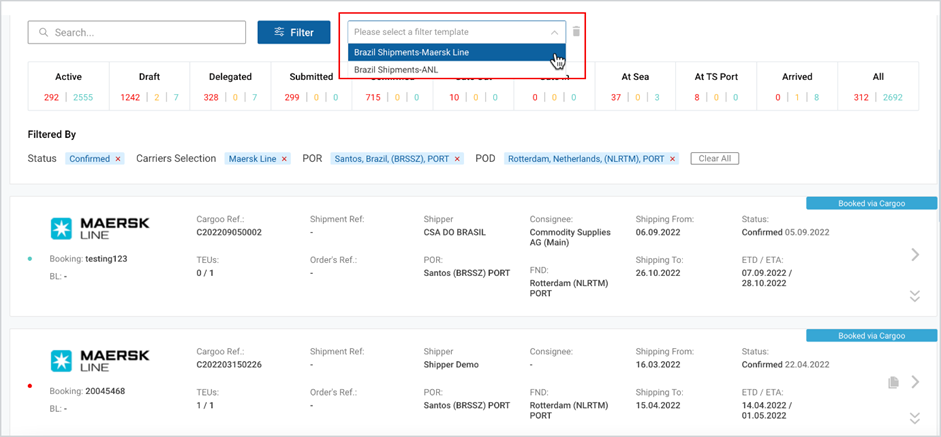
Task: Click Maersk Line logo on booking 20045468
Action: (x=100, y=360)
